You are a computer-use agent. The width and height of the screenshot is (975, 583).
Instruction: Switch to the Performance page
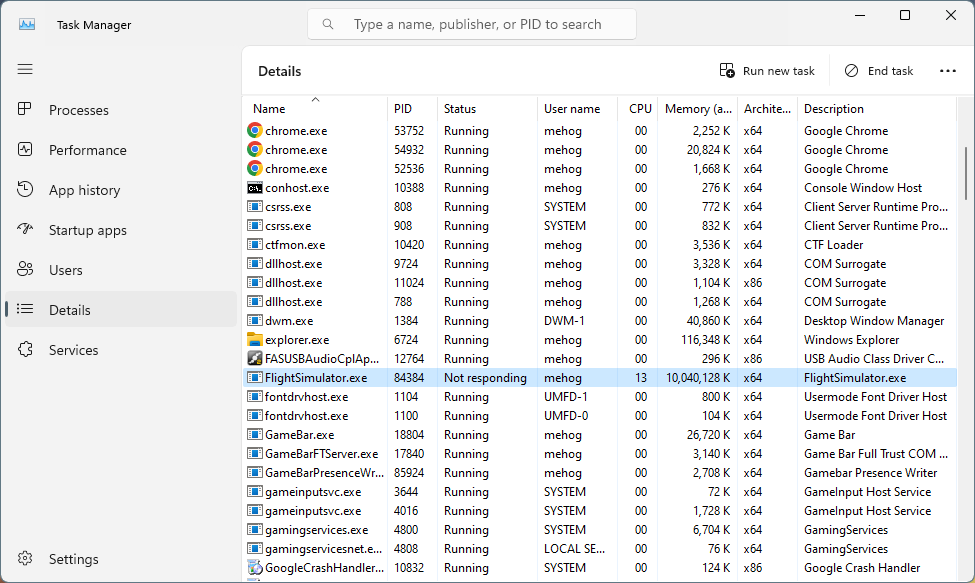click(x=121, y=150)
